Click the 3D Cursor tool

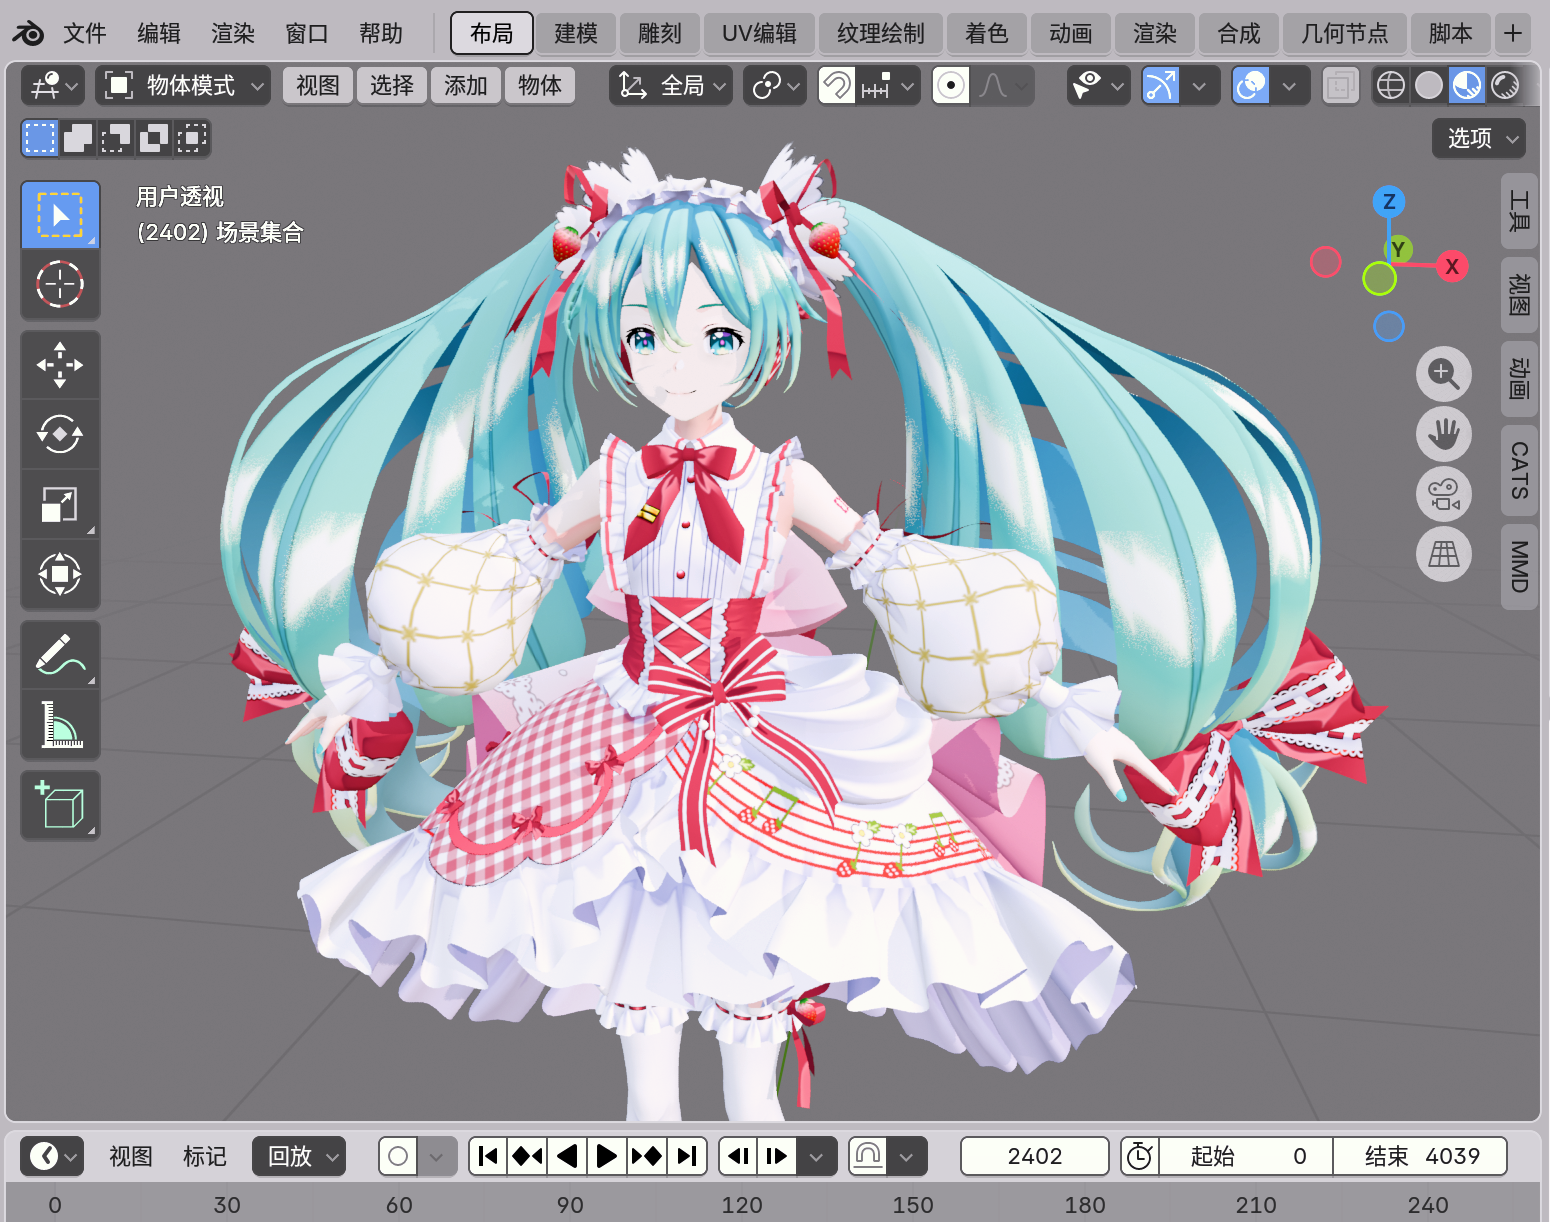coord(60,284)
